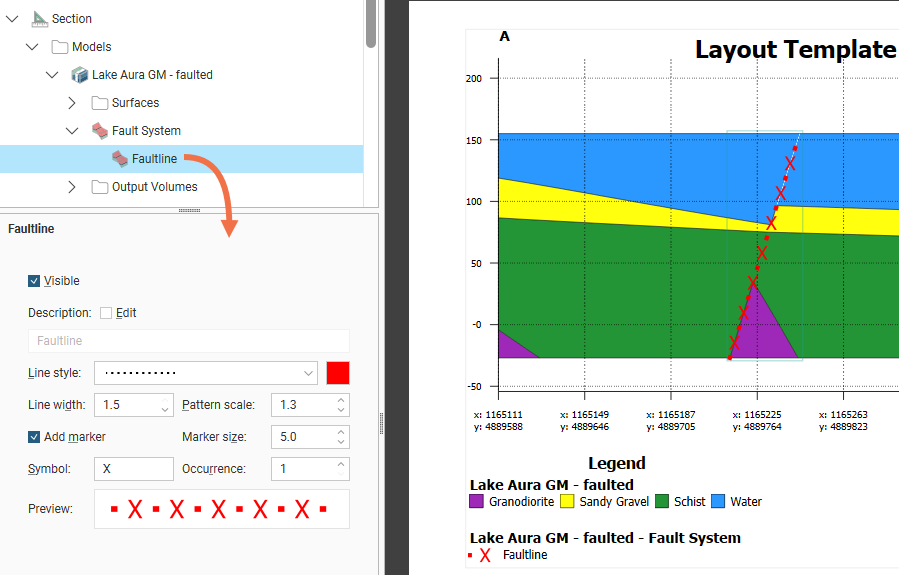Viewport: 899px width, 575px height.
Task: Click the Faultline item icon
Action: pos(119,159)
